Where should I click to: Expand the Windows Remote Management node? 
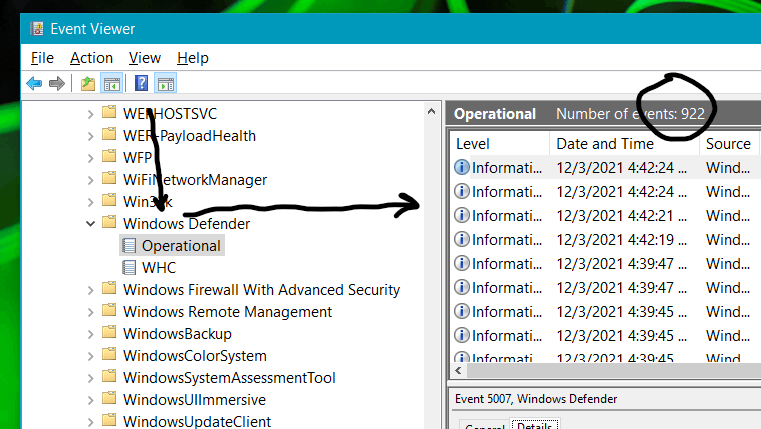click(90, 312)
